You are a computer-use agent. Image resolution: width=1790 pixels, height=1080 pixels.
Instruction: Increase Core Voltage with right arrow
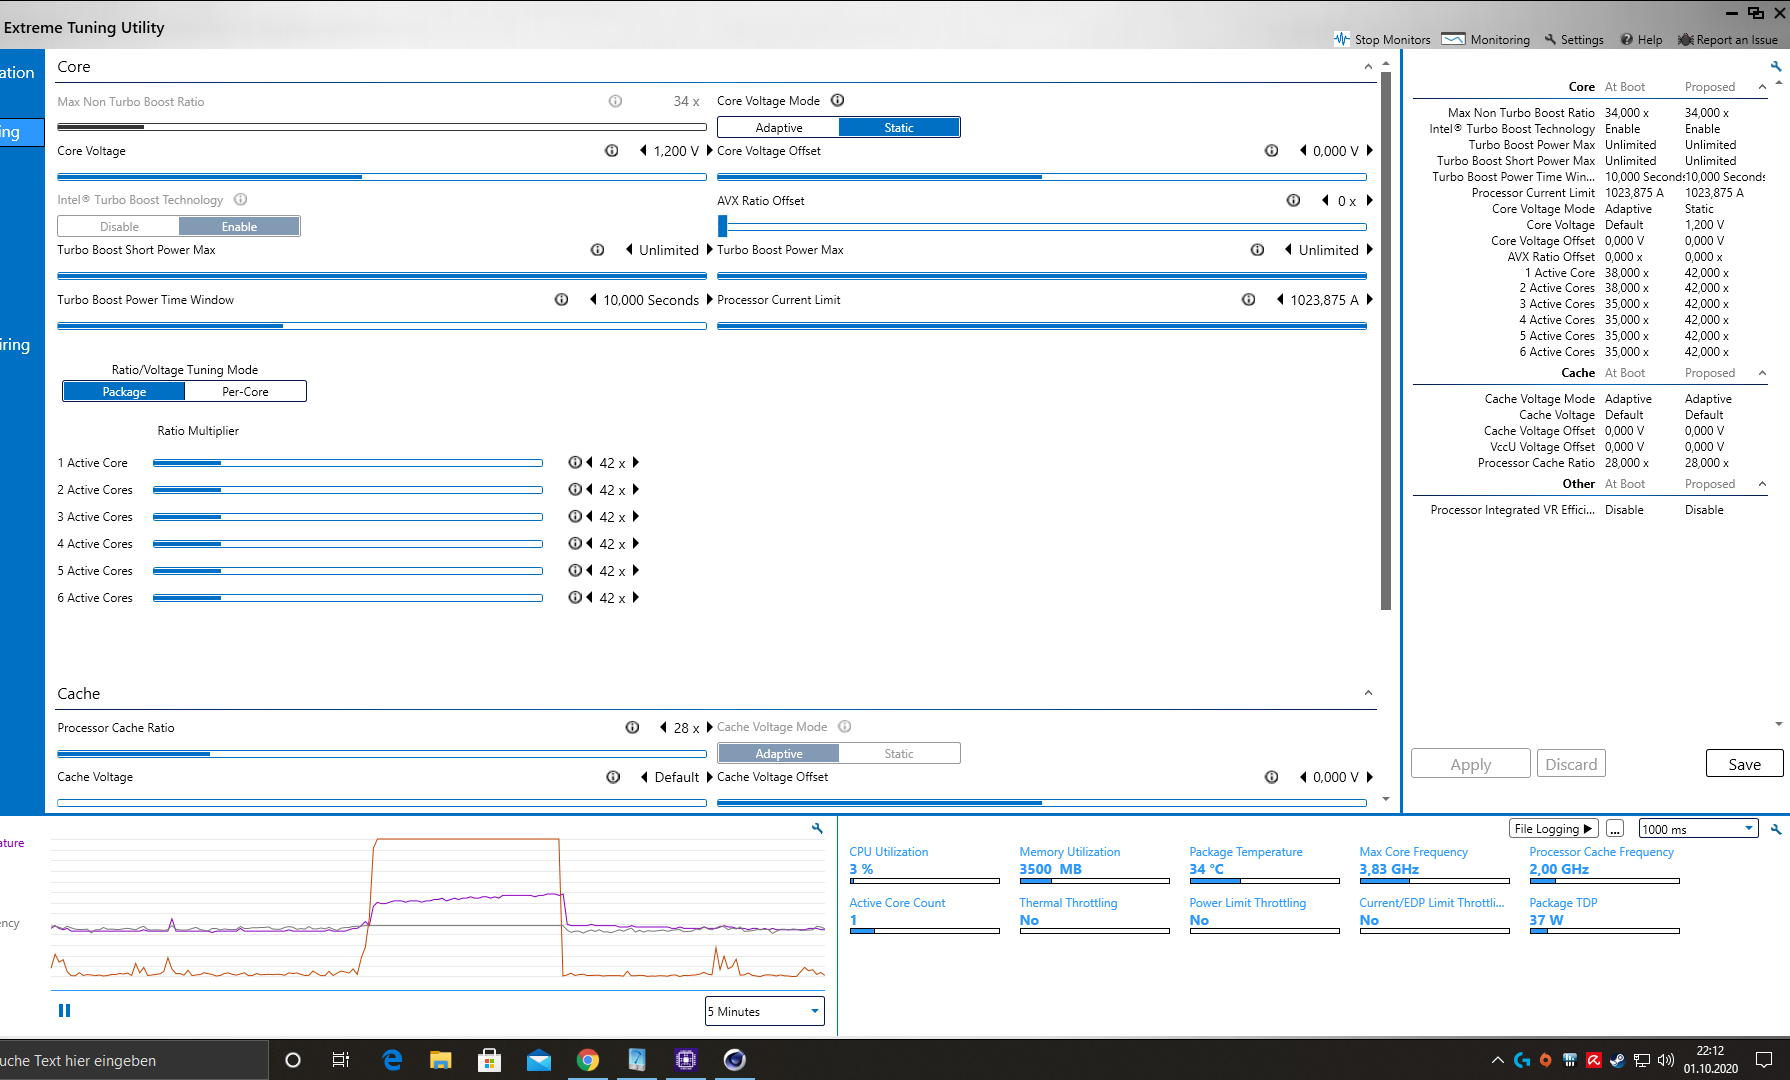point(710,151)
